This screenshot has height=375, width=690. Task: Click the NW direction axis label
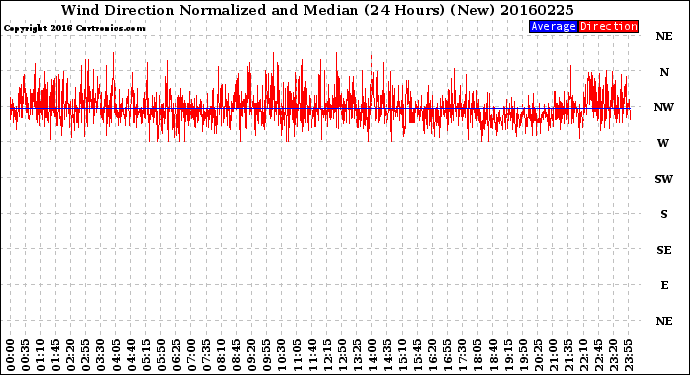click(664, 107)
